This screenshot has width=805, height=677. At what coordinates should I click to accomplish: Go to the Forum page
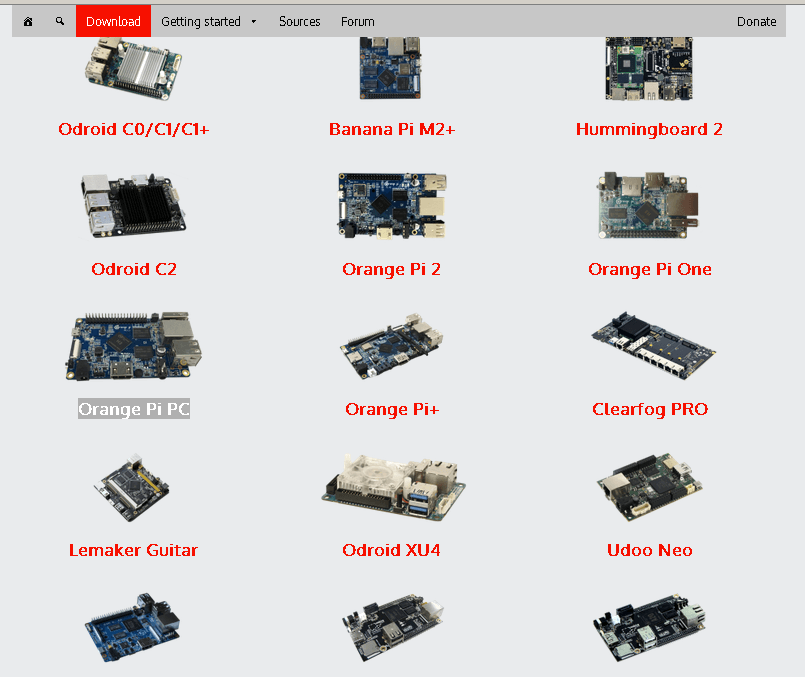point(358,22)
